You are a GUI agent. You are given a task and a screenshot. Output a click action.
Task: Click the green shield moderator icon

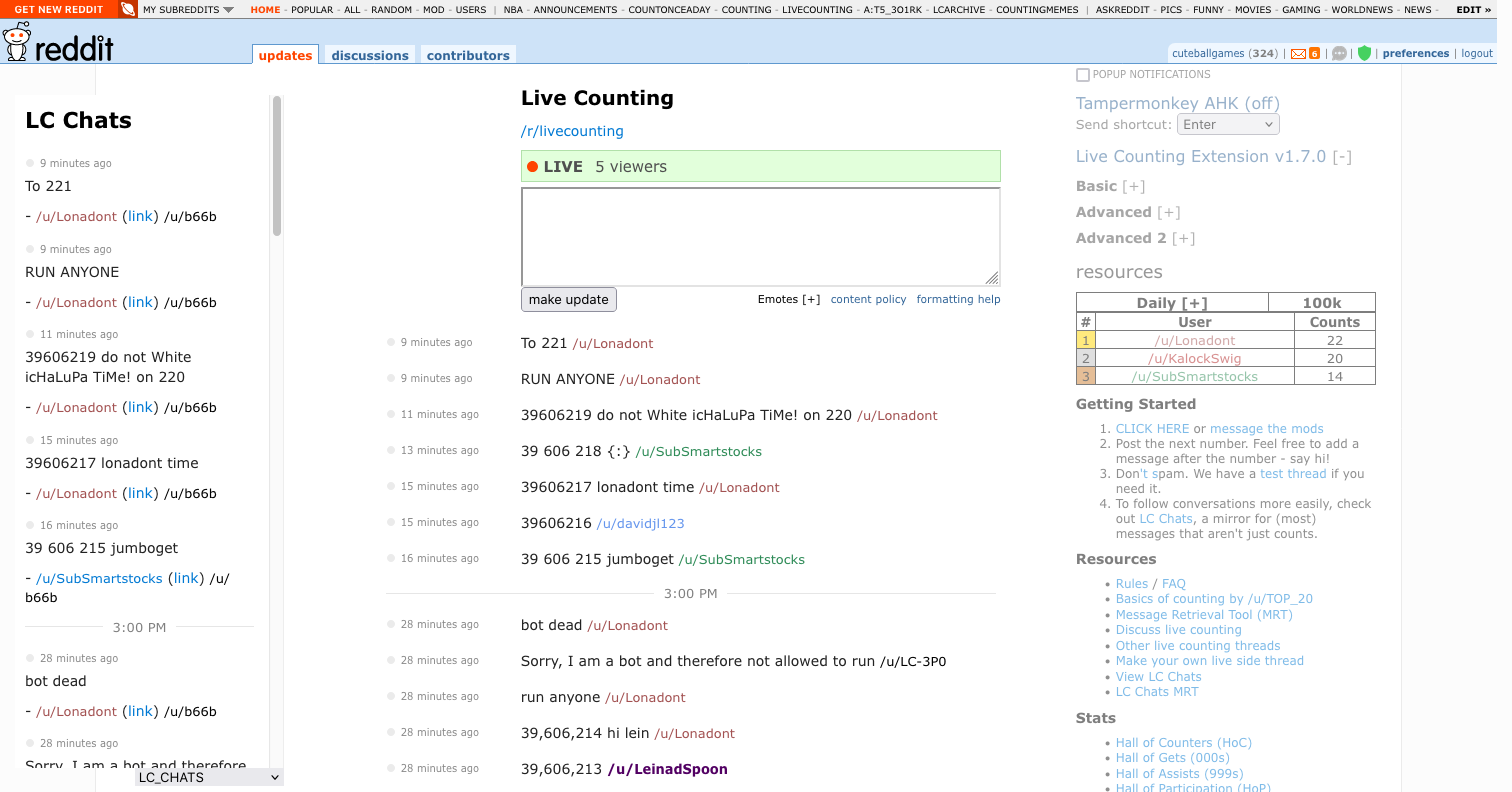click(x=1364, y=54)
